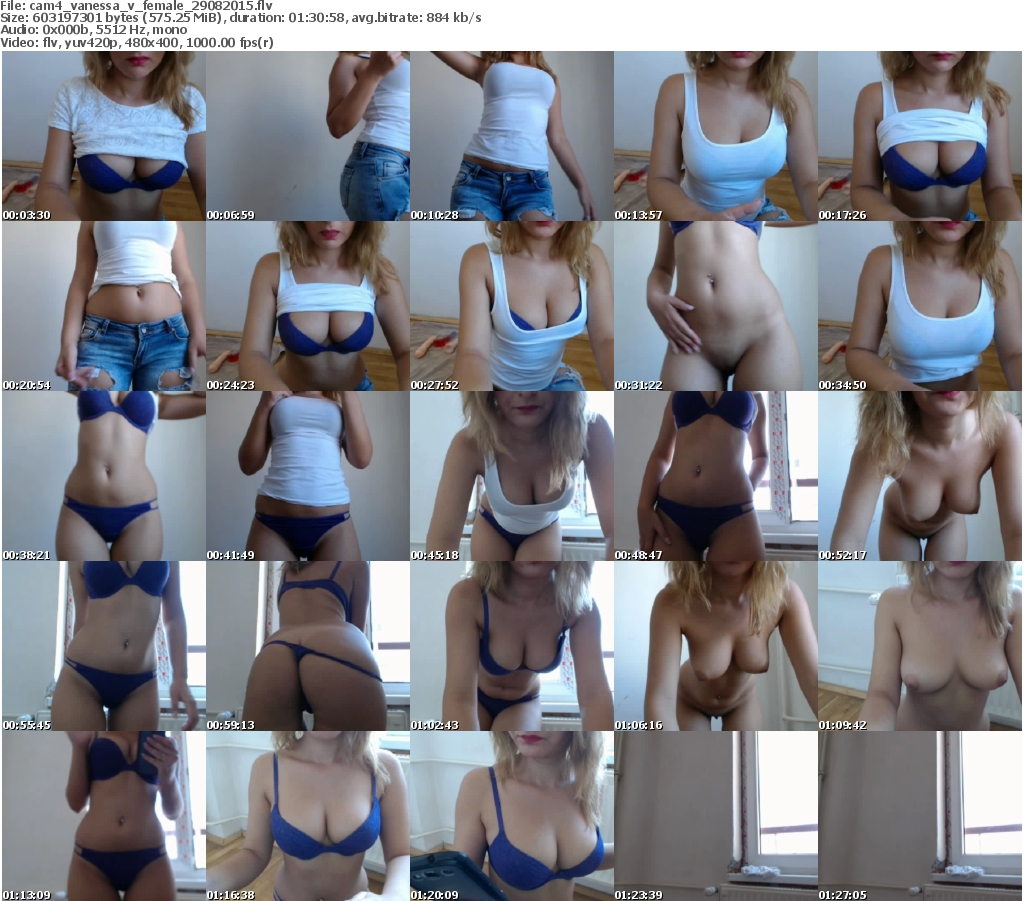Screen dimensions: 1024x901
Task: Open the frame stamped 00:31:22
Action: coord(715,306)
